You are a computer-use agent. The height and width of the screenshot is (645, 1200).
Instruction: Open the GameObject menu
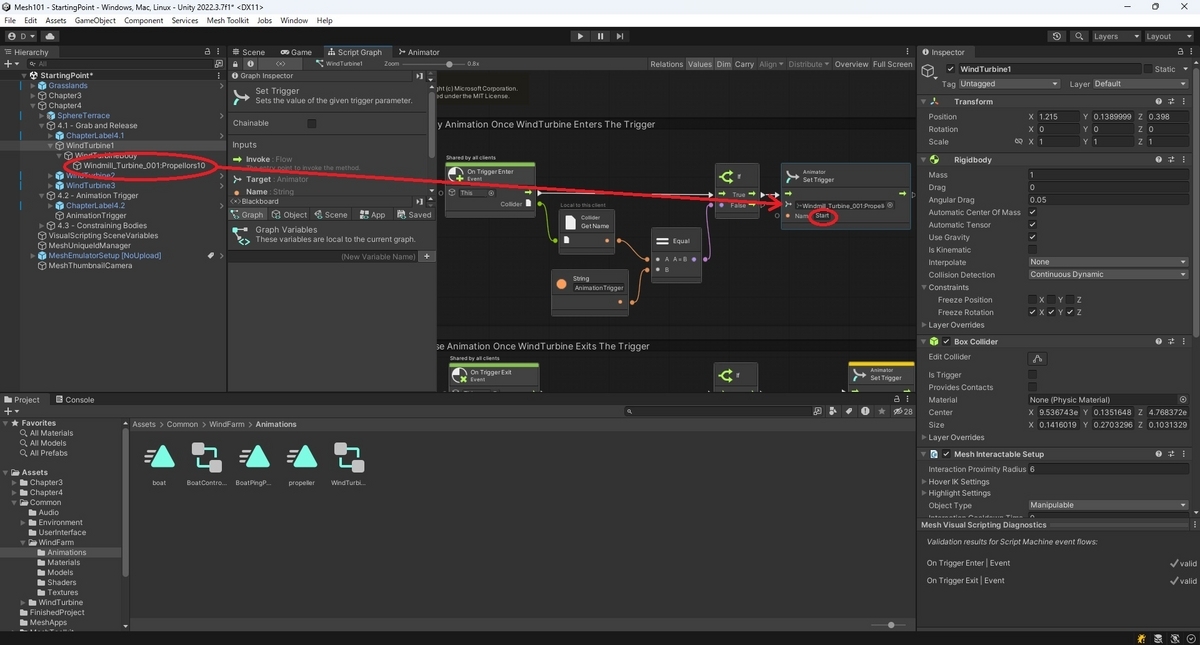point(95,20)
